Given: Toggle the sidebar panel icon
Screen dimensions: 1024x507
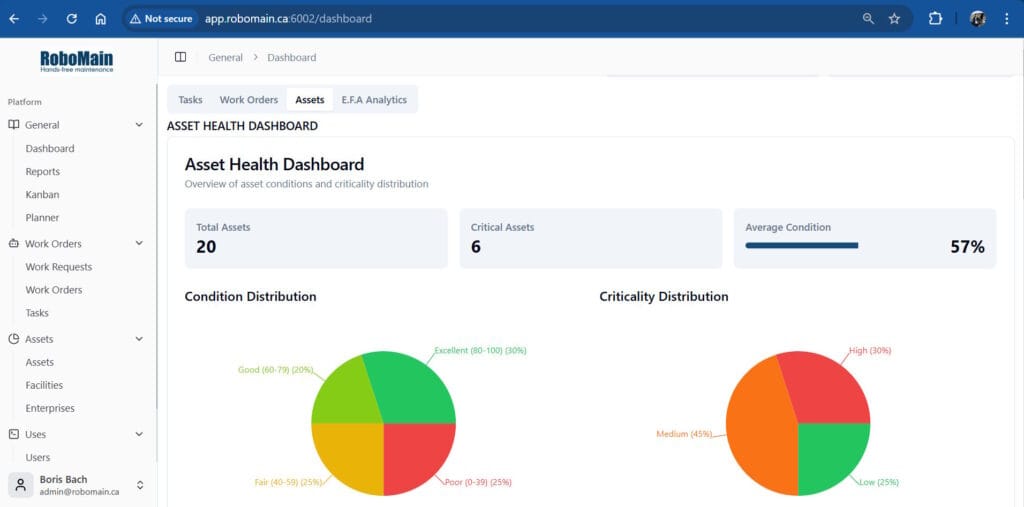Looking at the screenshot, I should click(180, 57).
